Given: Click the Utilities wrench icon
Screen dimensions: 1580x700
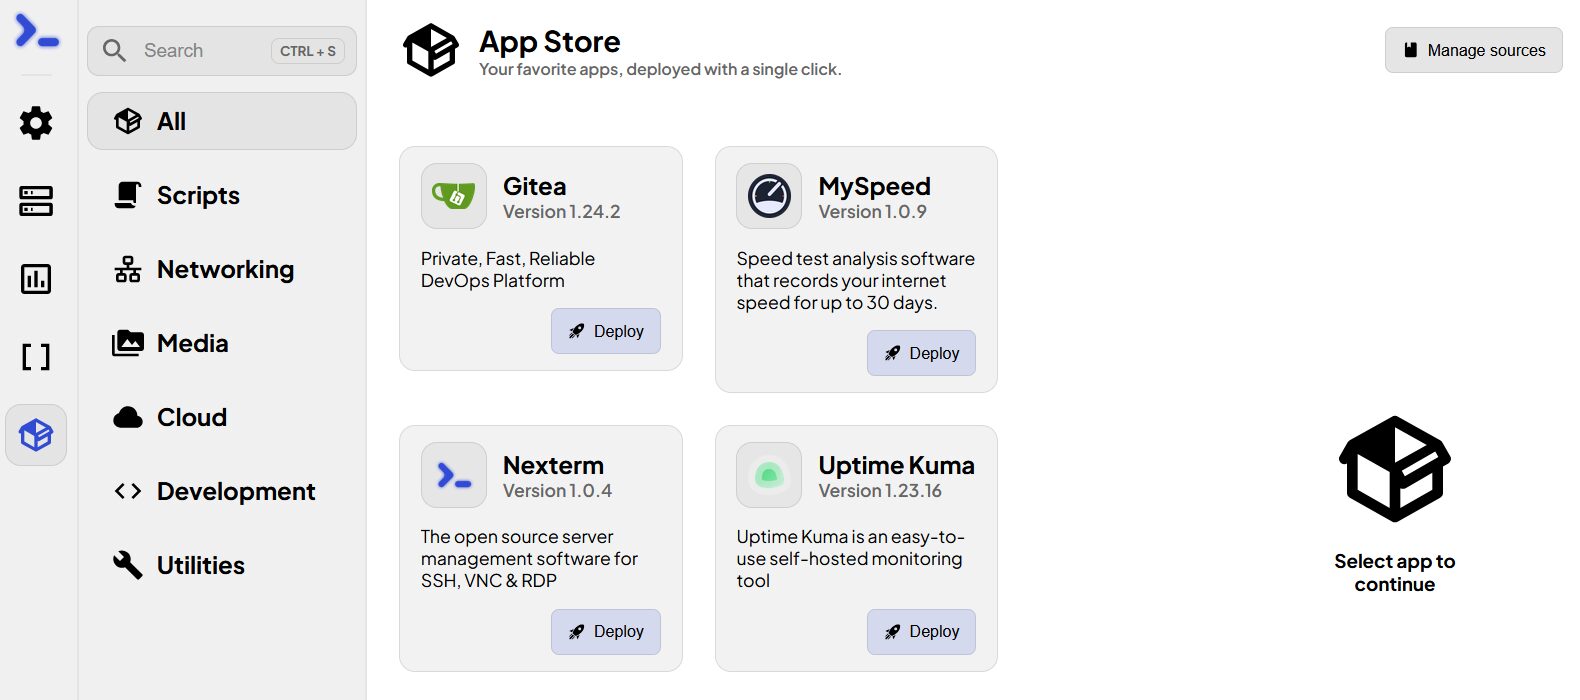Looking at the screenshot, I should (128, 565).
